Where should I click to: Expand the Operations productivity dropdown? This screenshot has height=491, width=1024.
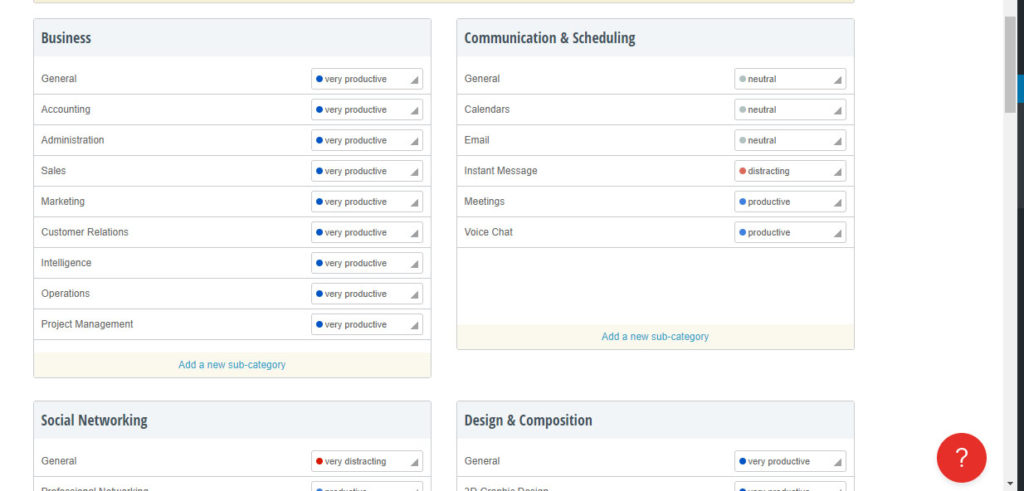[367, 294]
